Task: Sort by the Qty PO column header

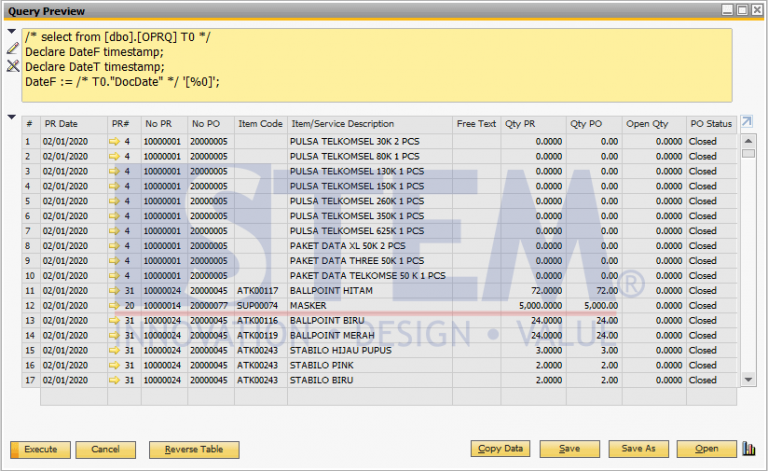Action: (594, 124)
